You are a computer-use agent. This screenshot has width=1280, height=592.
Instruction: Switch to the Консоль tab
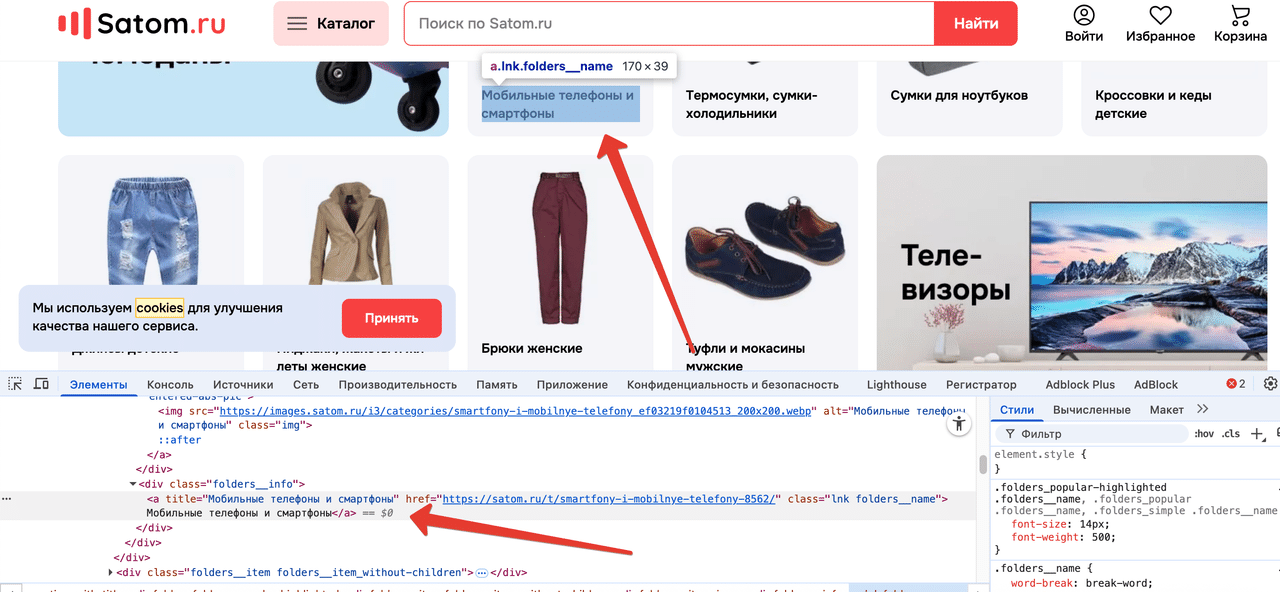point(170,384)
